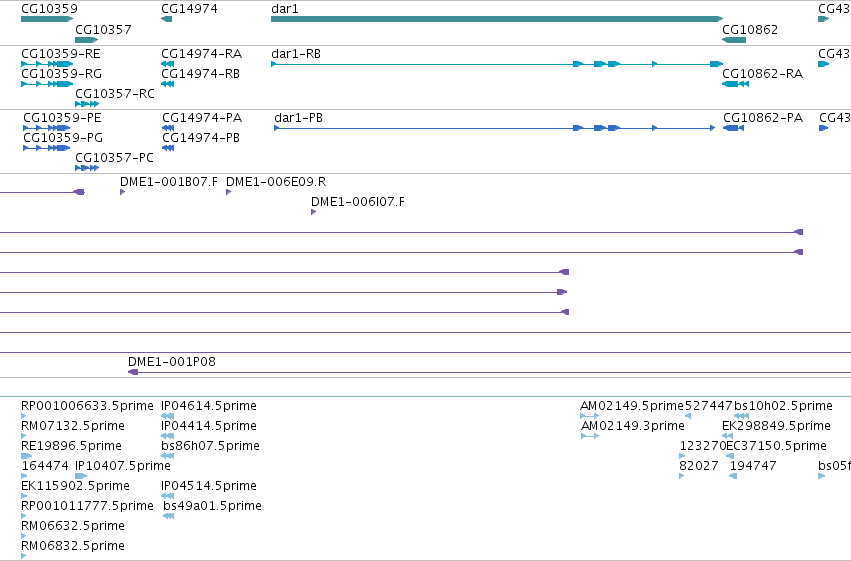
Task: Click the CG10359-RG transcript label
Action: point(61,74)
